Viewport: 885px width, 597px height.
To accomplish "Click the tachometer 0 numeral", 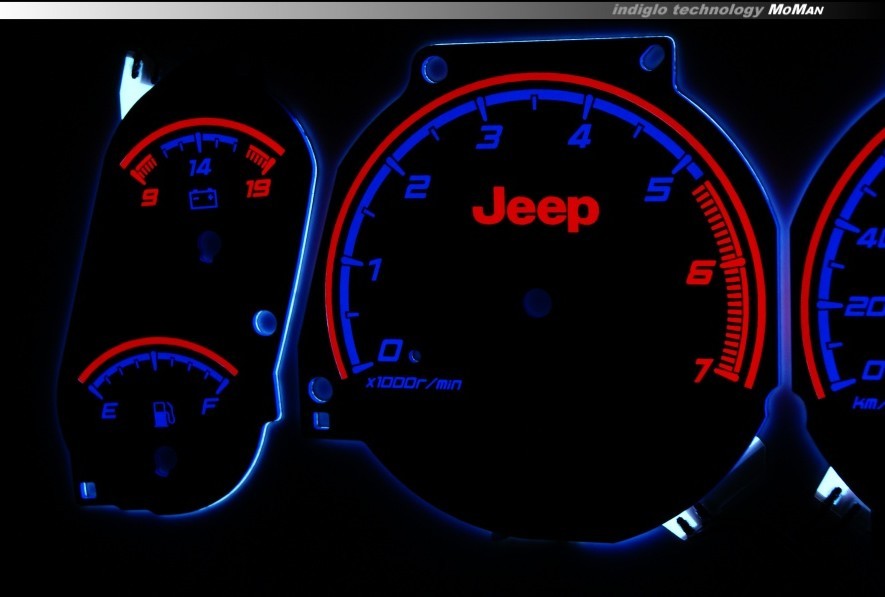I will (389, 350).
